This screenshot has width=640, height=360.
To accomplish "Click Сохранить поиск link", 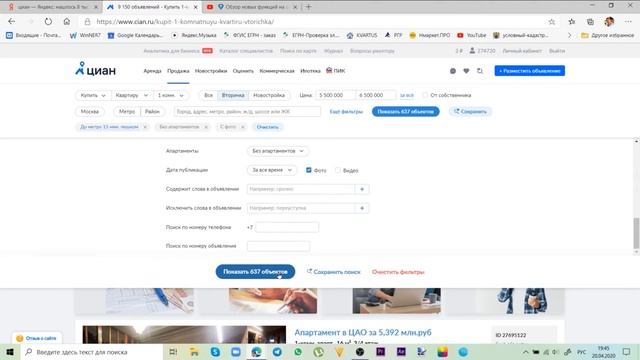I will 333,272.
